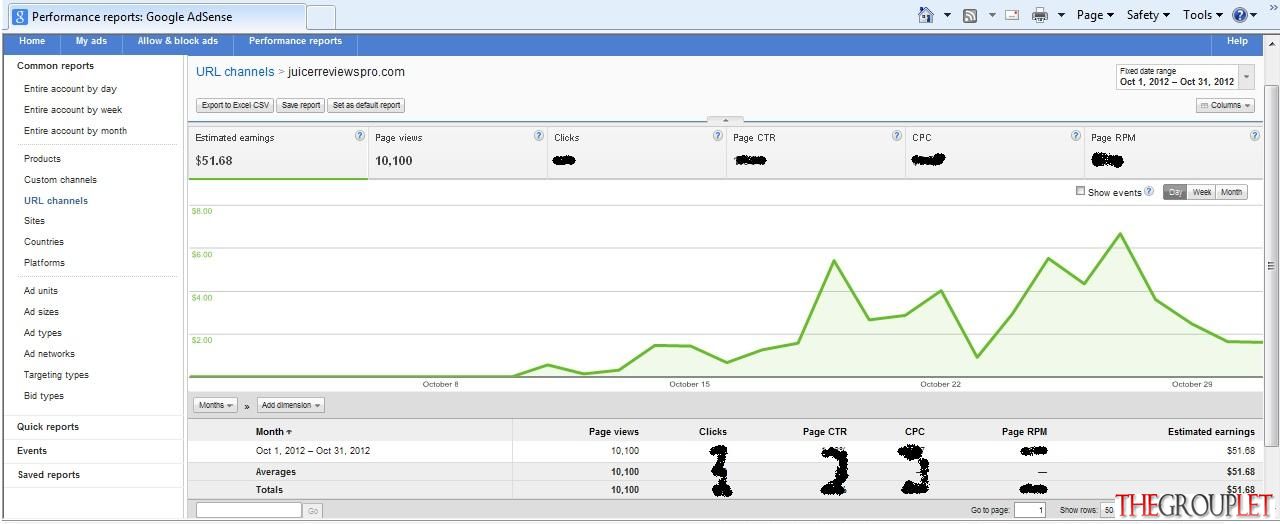Switch to the My ads tab
This screenshot has height=524, width=1280.
[x=91, y=41]
